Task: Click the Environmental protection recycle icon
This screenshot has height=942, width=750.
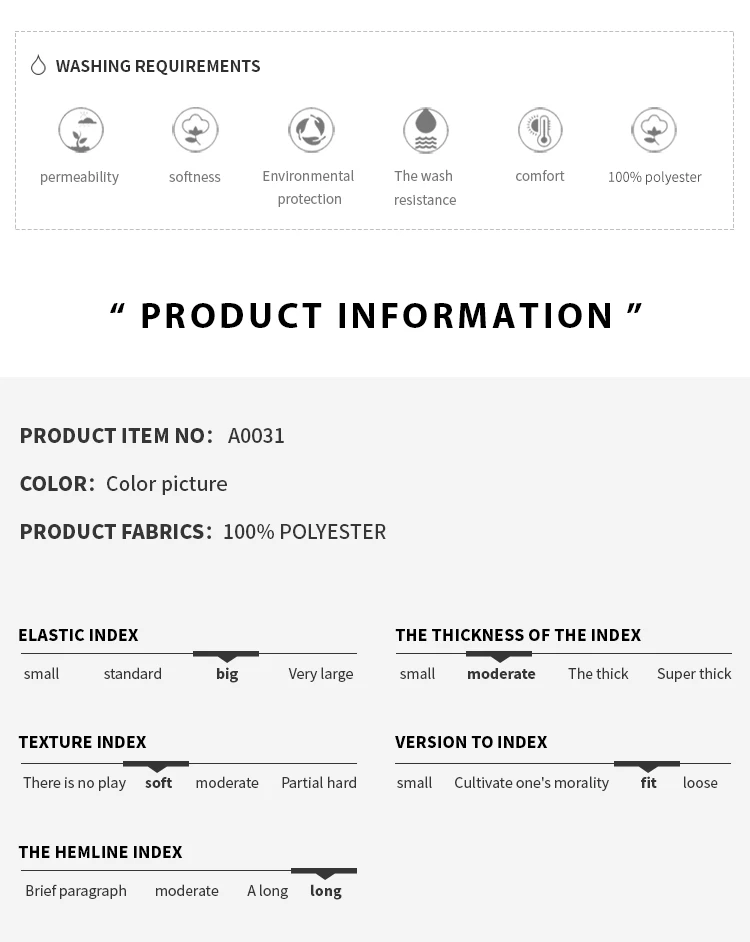Action: (x=311, y=130)
